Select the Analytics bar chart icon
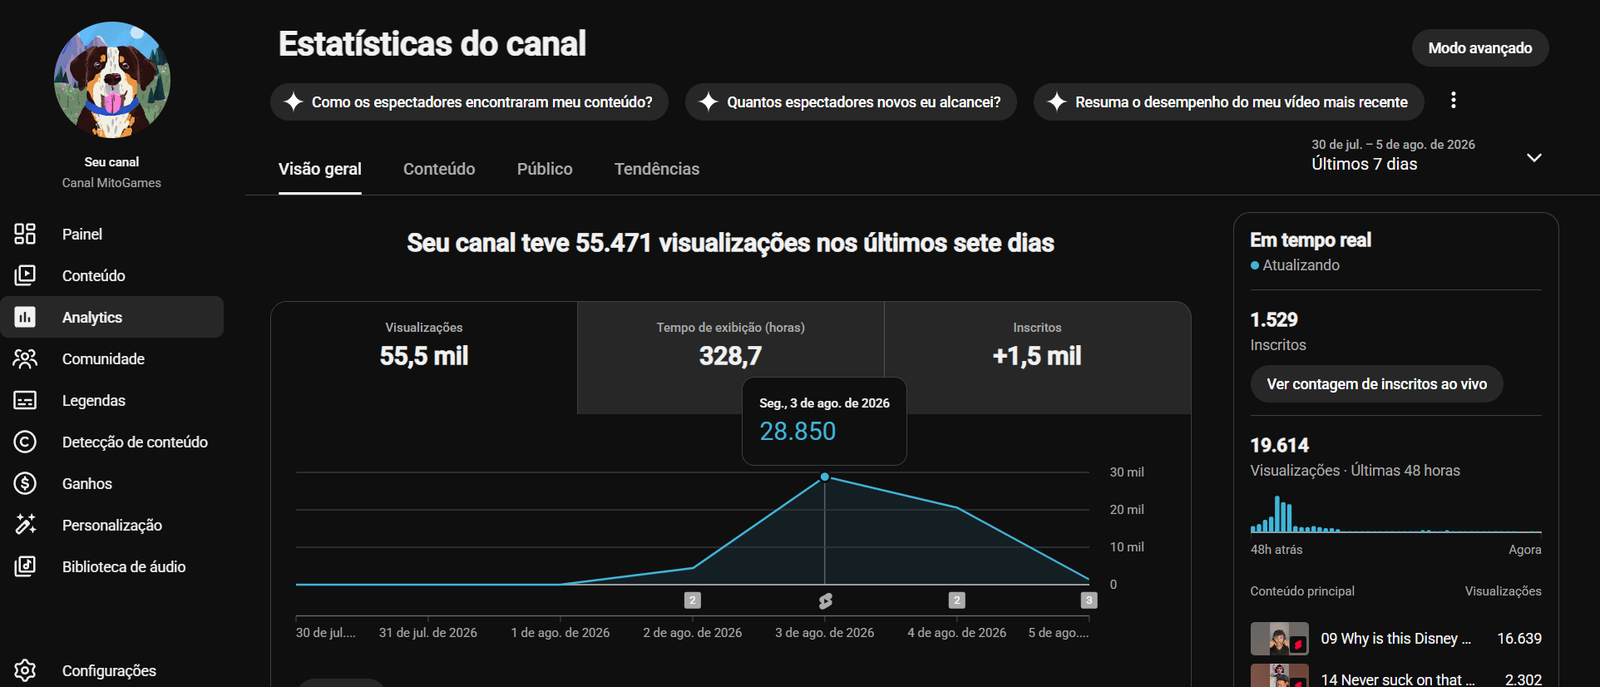1600x687 pixels. (x=25, y=317)
